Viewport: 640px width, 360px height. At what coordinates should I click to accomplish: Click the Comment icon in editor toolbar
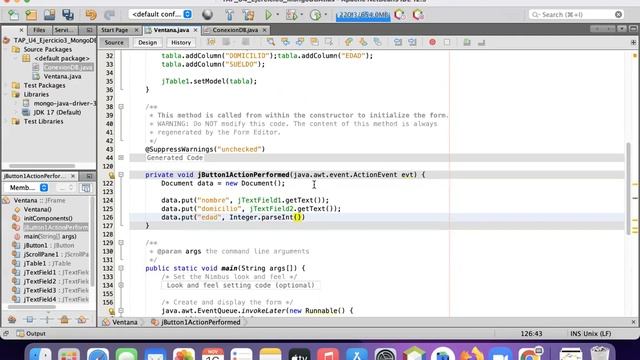coord(467,42)
